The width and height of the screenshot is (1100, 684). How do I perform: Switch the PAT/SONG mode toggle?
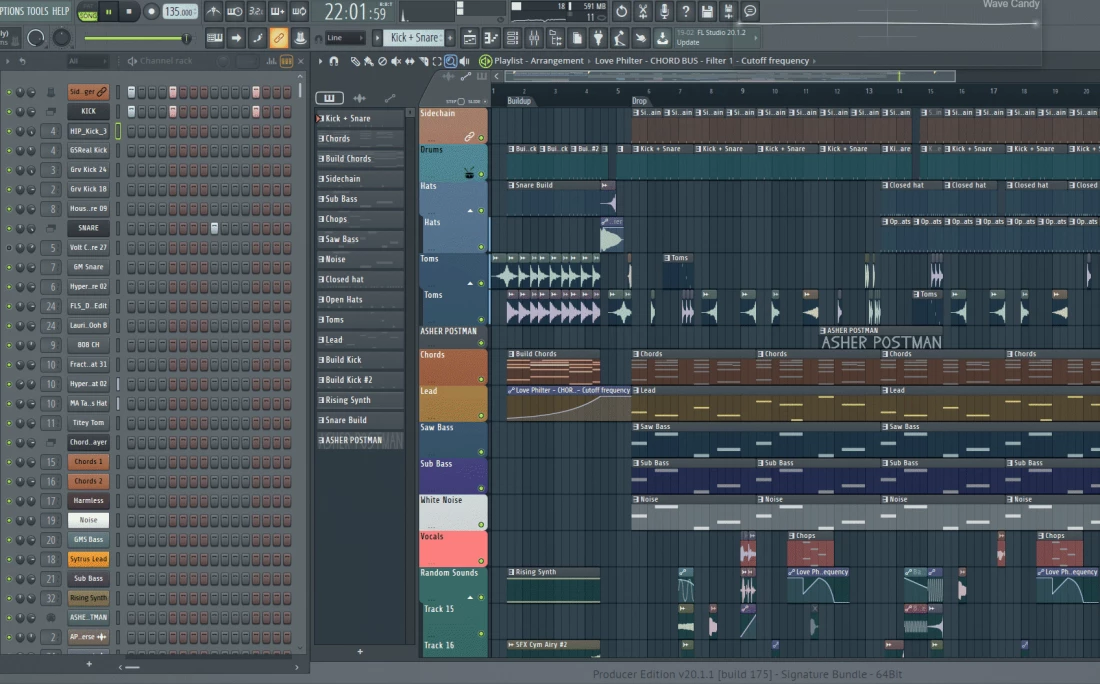point(88,12)
